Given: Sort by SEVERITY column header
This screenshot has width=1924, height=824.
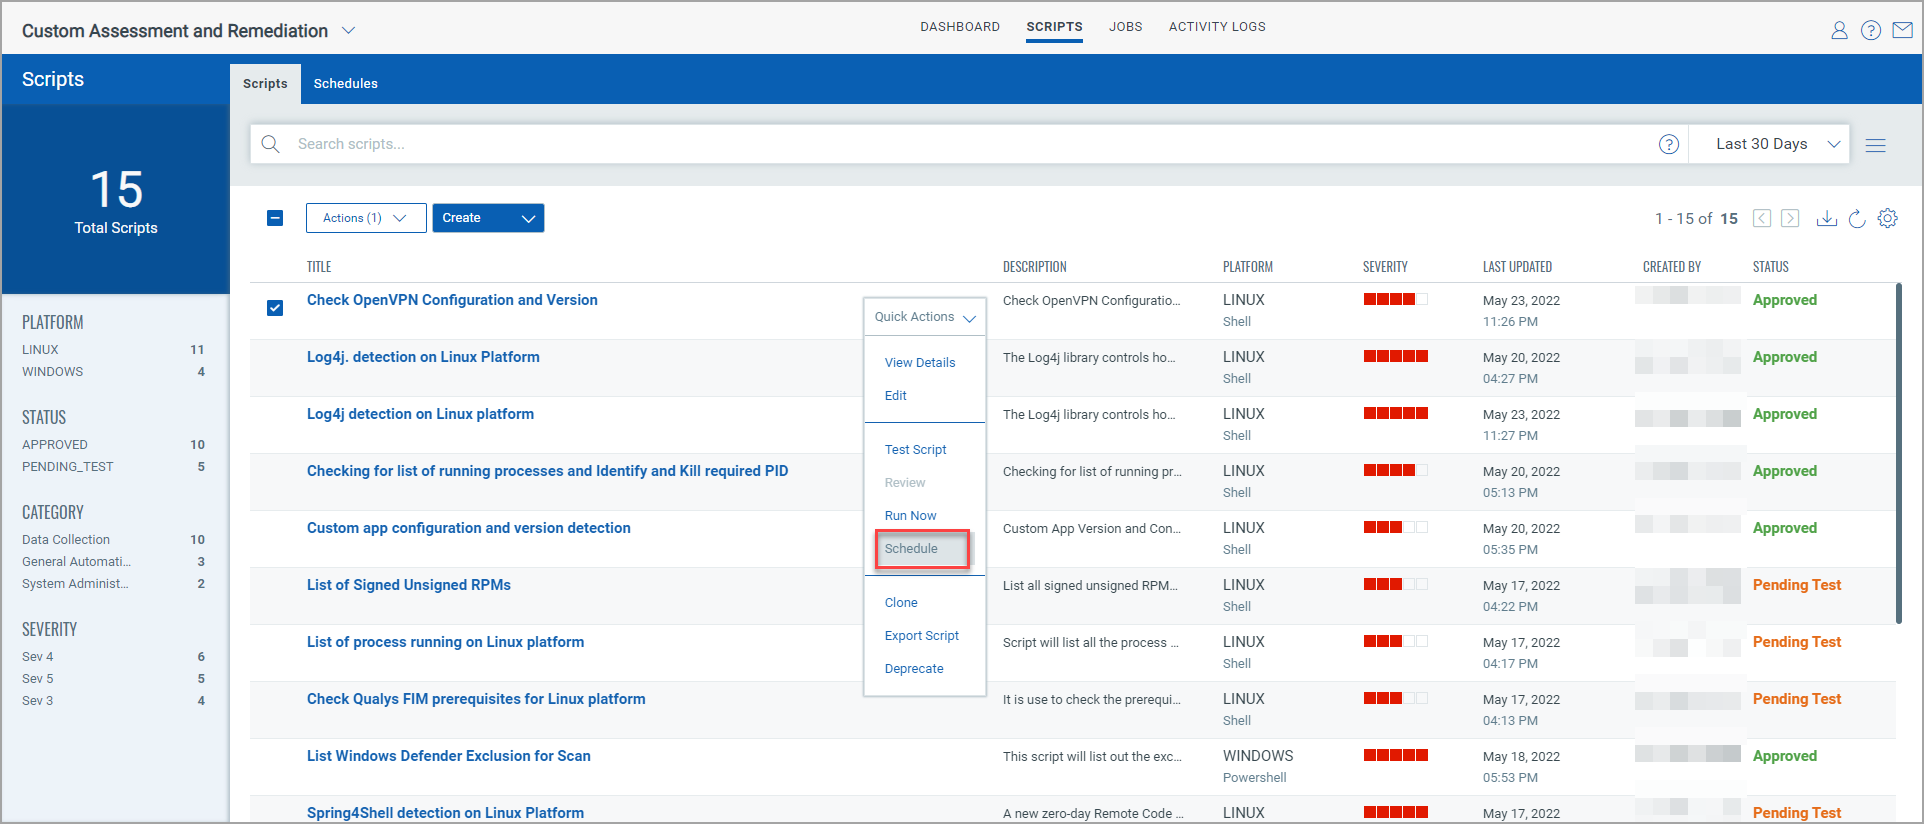Looking at the screenshot, I should [1385, 267].
